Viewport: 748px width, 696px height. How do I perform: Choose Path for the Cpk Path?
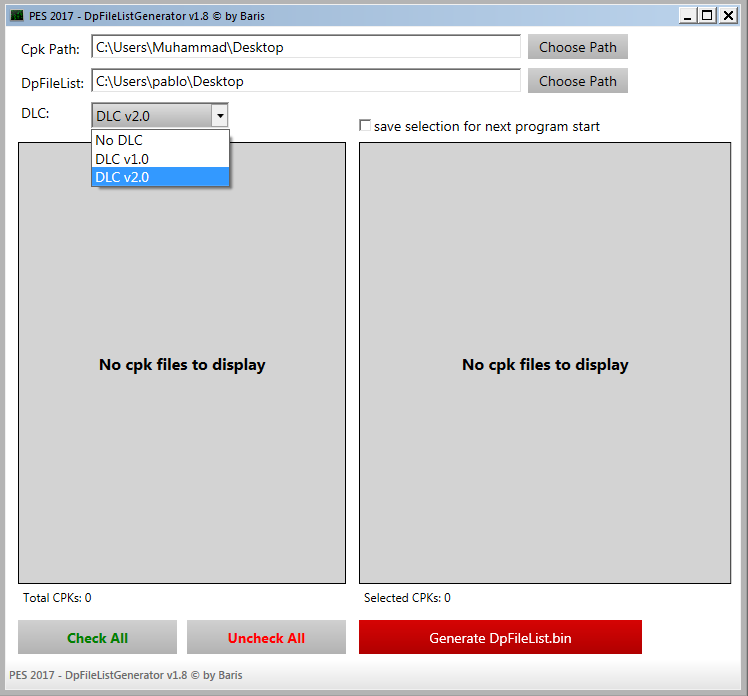(x=578, y=47)
